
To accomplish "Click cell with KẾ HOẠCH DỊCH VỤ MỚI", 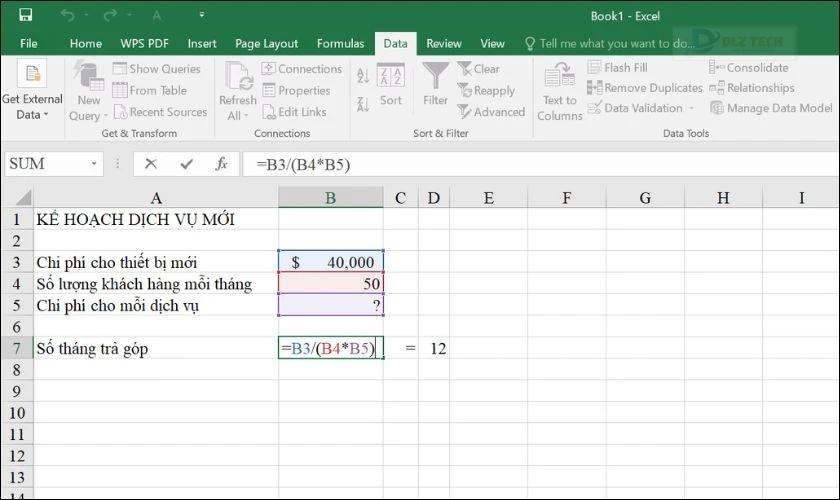I will pos(156,219).
